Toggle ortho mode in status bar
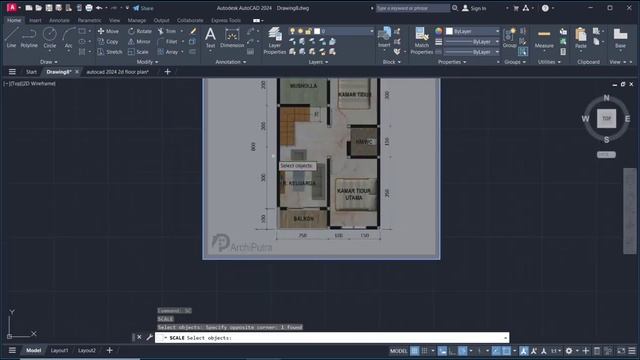This screenshot has height=360, width=640. pos(452,351)
